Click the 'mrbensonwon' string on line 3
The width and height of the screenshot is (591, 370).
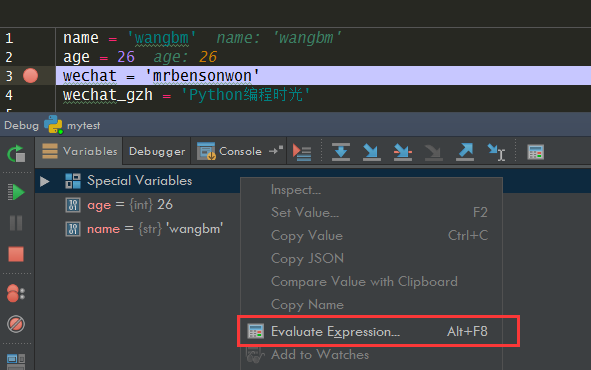202,76
